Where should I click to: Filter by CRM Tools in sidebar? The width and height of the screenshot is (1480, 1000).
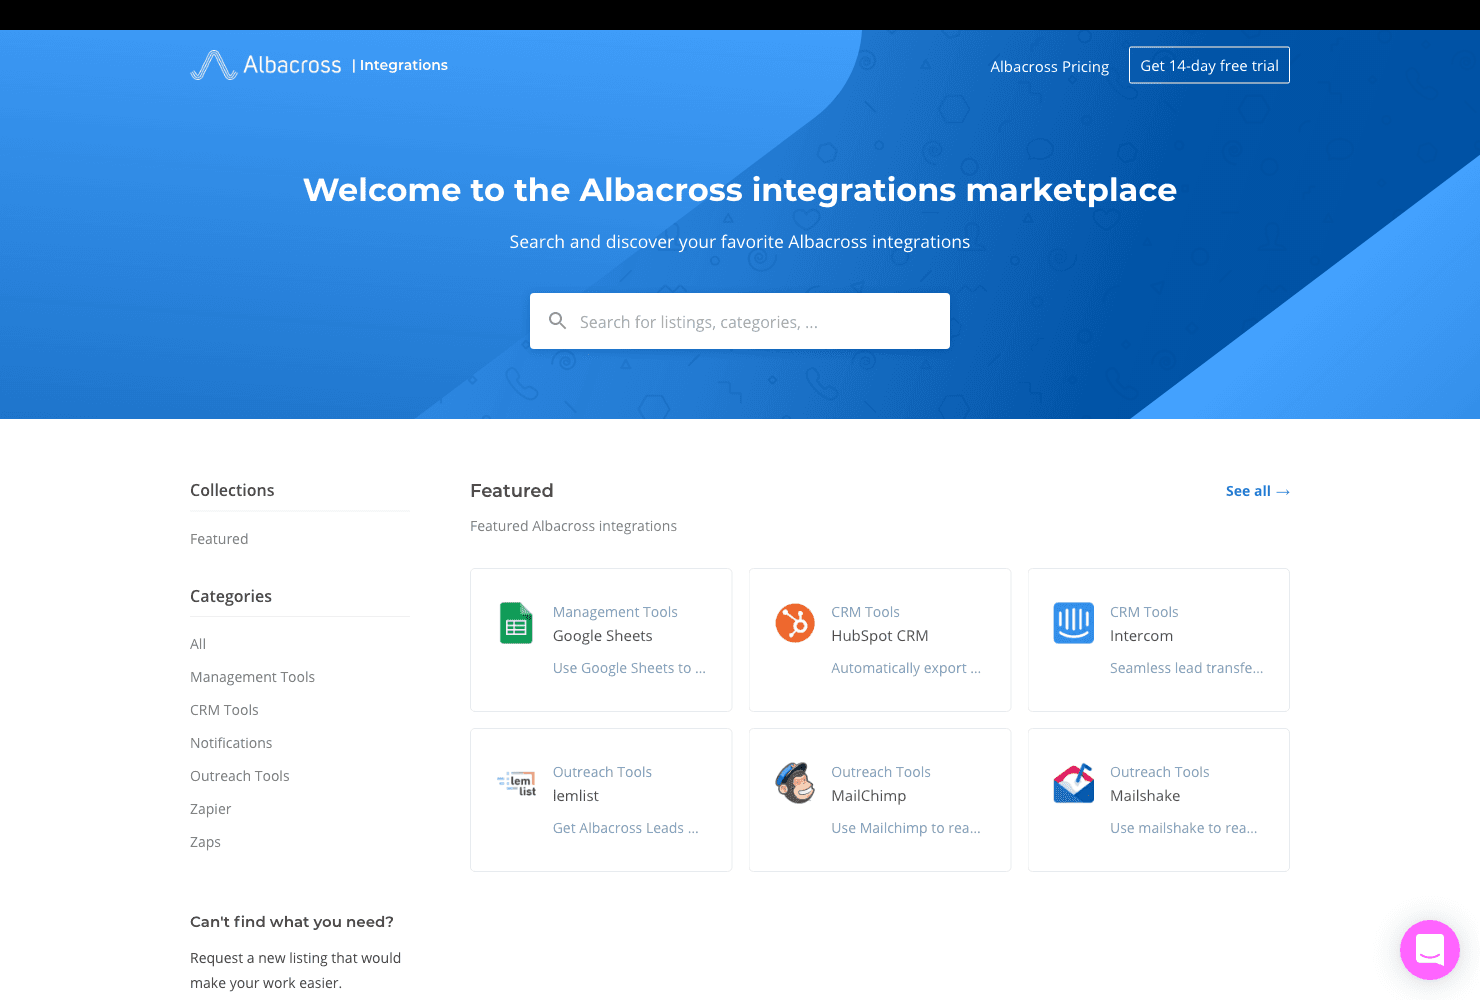pos(224,710)
